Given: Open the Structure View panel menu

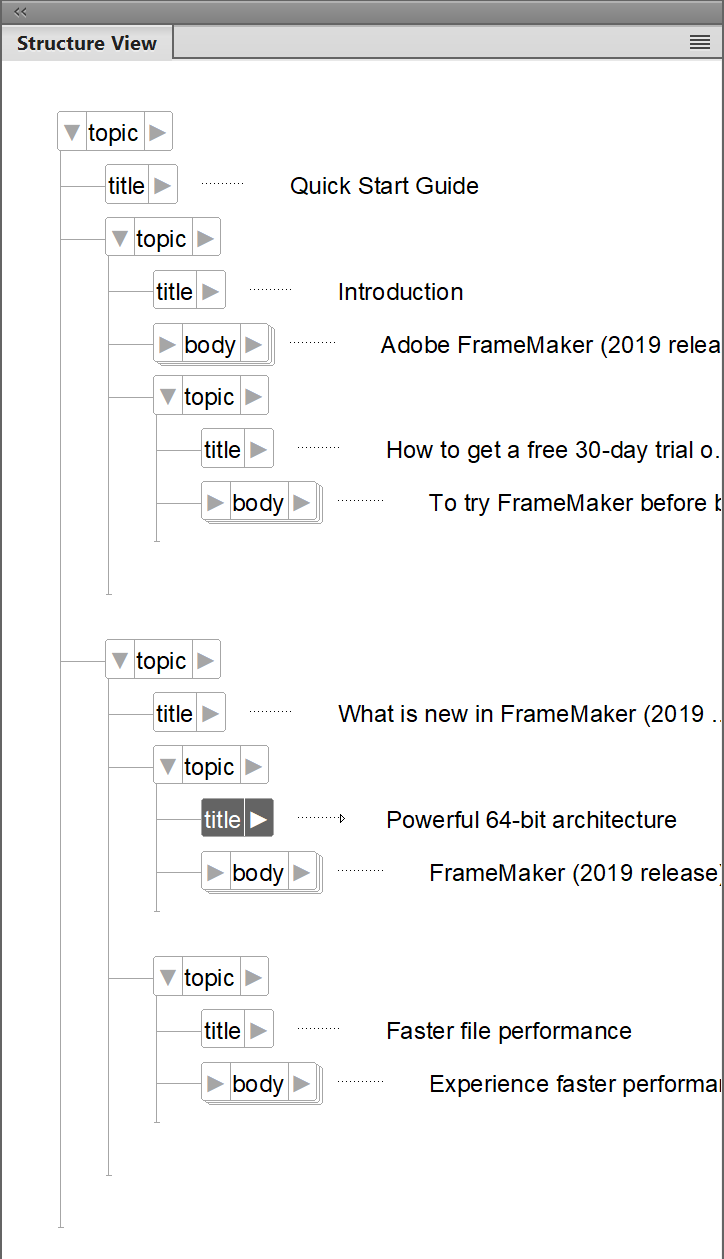Looking at the screenshot, I should 698,40.
